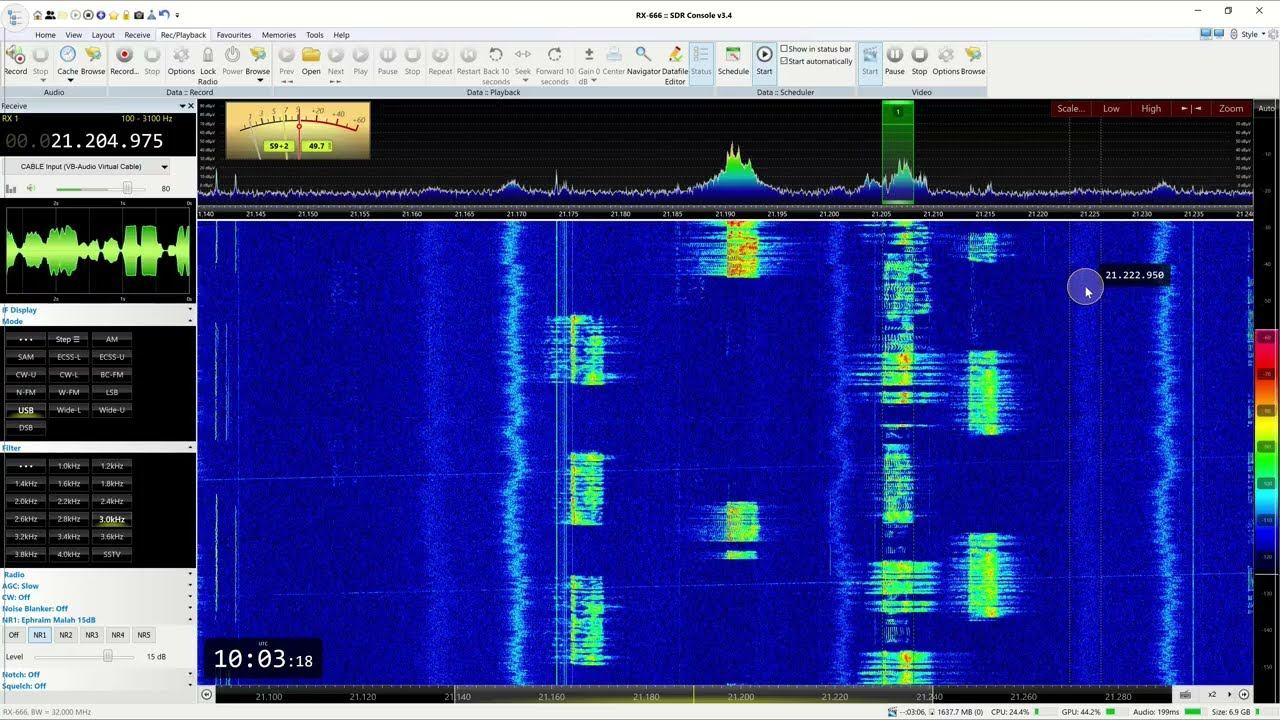Pause the video recording

coord(895,60)
